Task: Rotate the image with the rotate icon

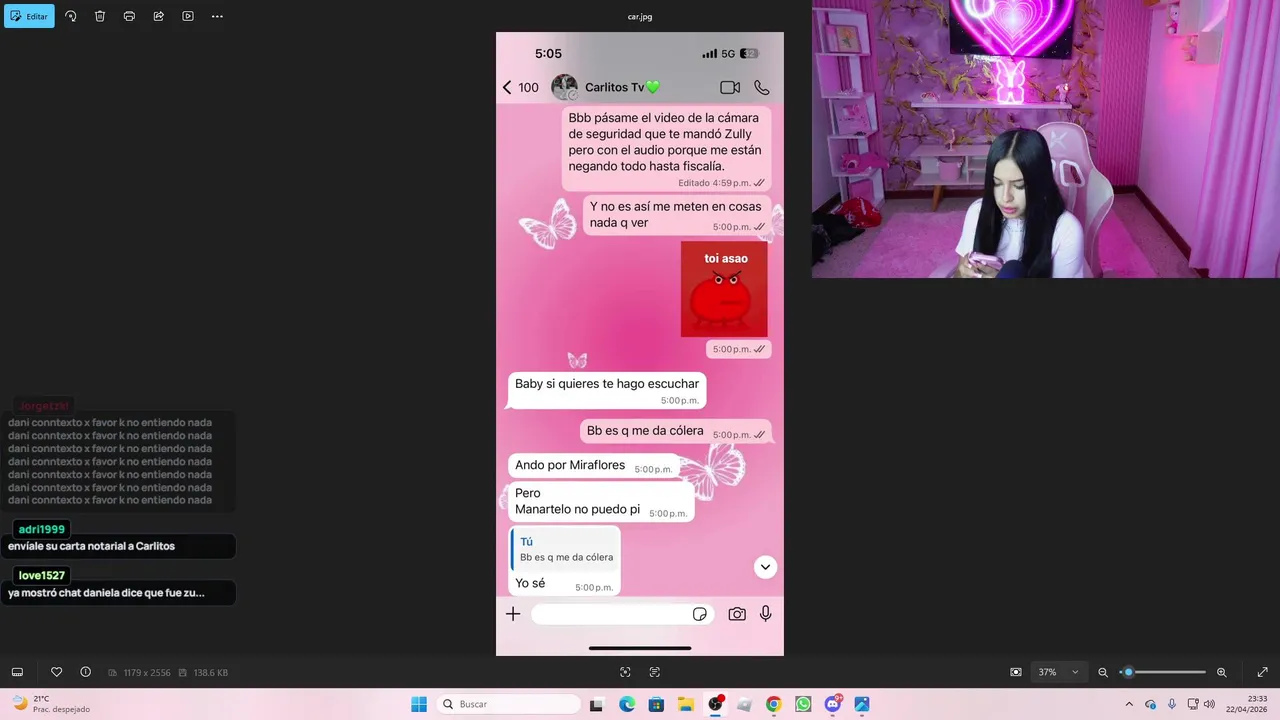Action: (x=70, y=16)
